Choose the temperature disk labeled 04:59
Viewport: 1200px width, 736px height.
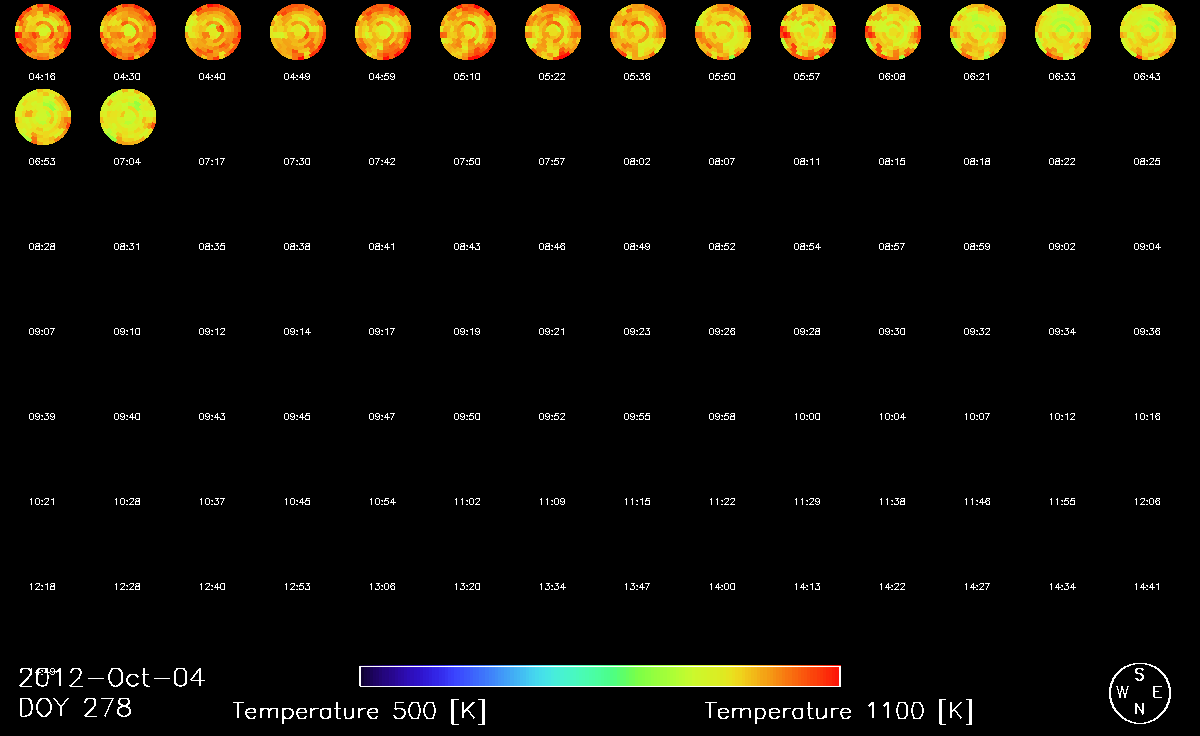click(x=383, y=32)
